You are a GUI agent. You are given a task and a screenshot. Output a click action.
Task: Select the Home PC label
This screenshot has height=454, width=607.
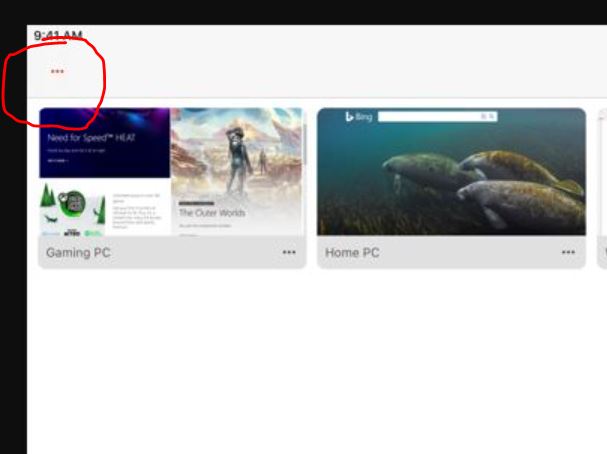(352, 253)
